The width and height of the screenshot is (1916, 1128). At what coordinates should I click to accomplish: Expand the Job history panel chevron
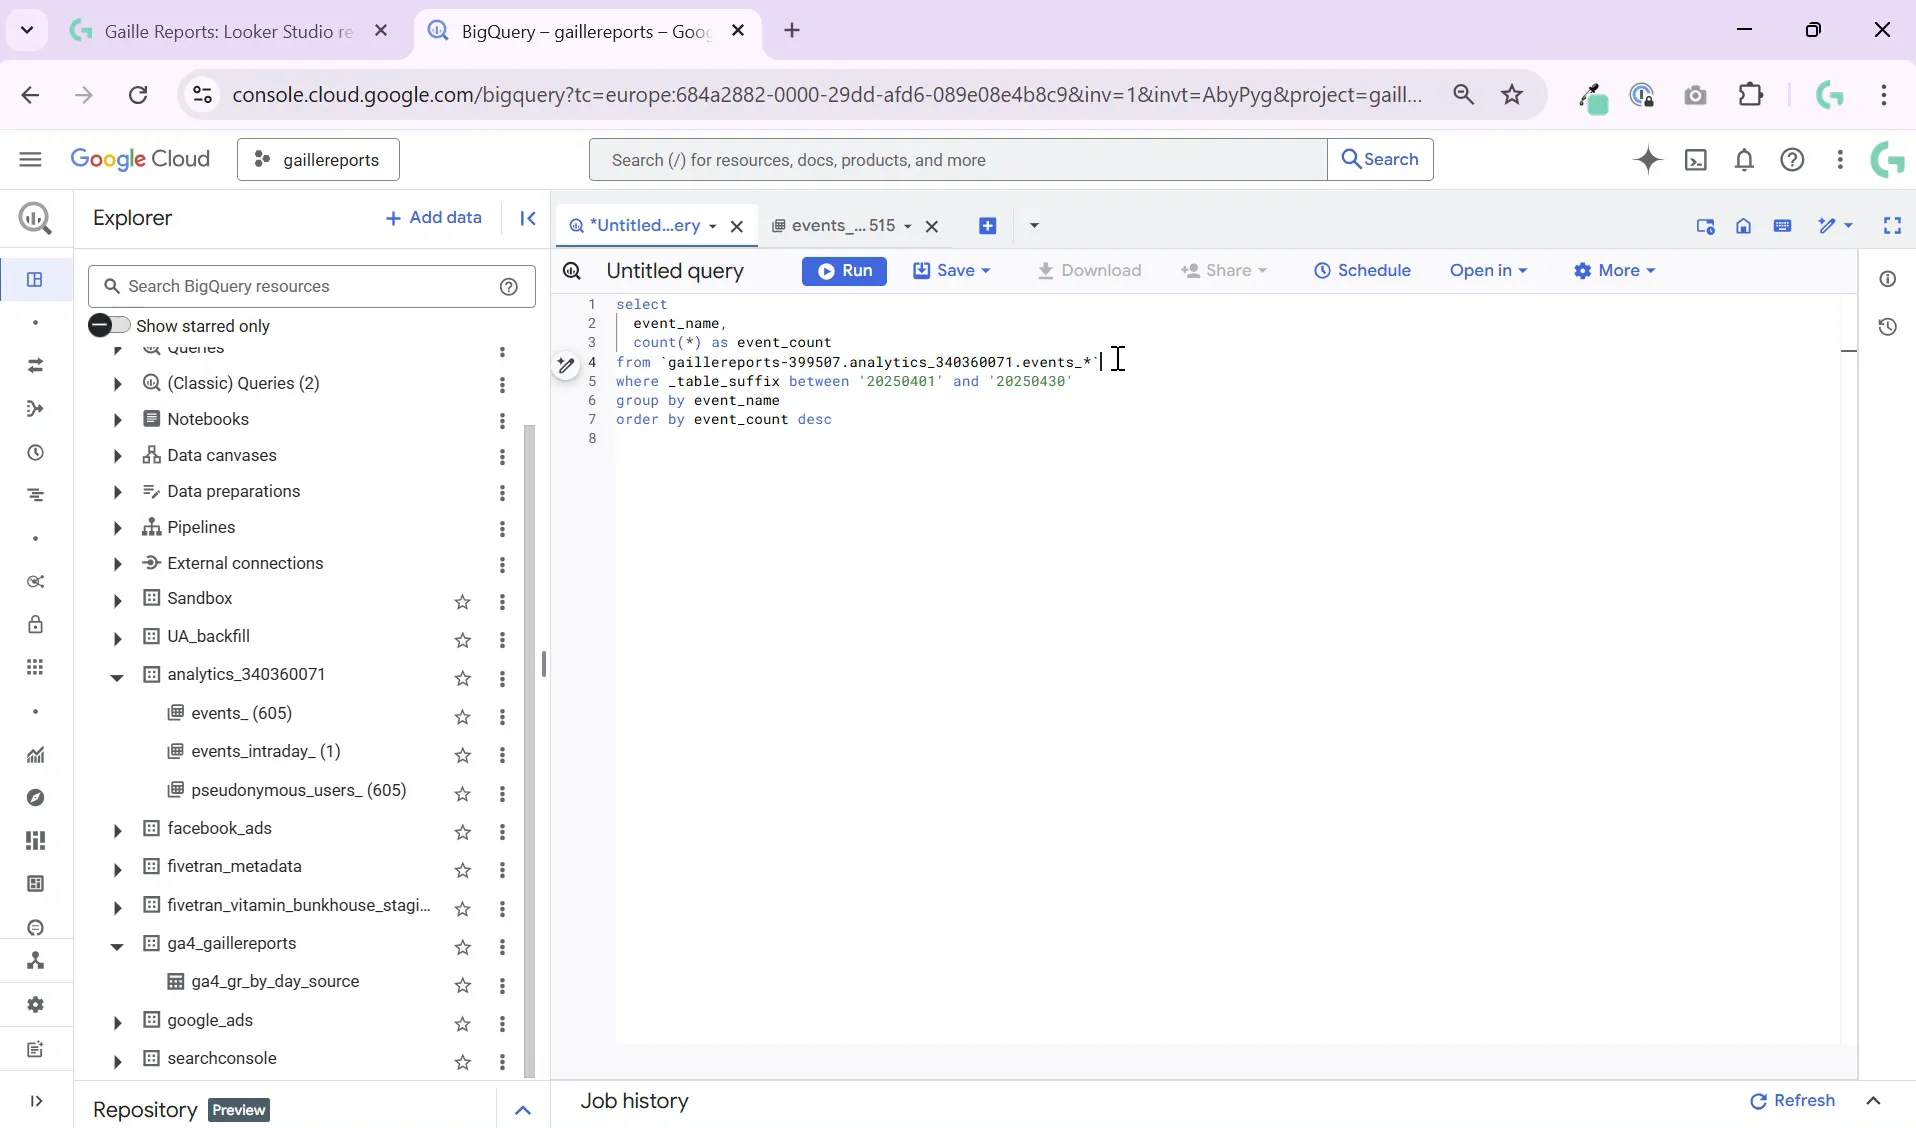point(1874,1101)
